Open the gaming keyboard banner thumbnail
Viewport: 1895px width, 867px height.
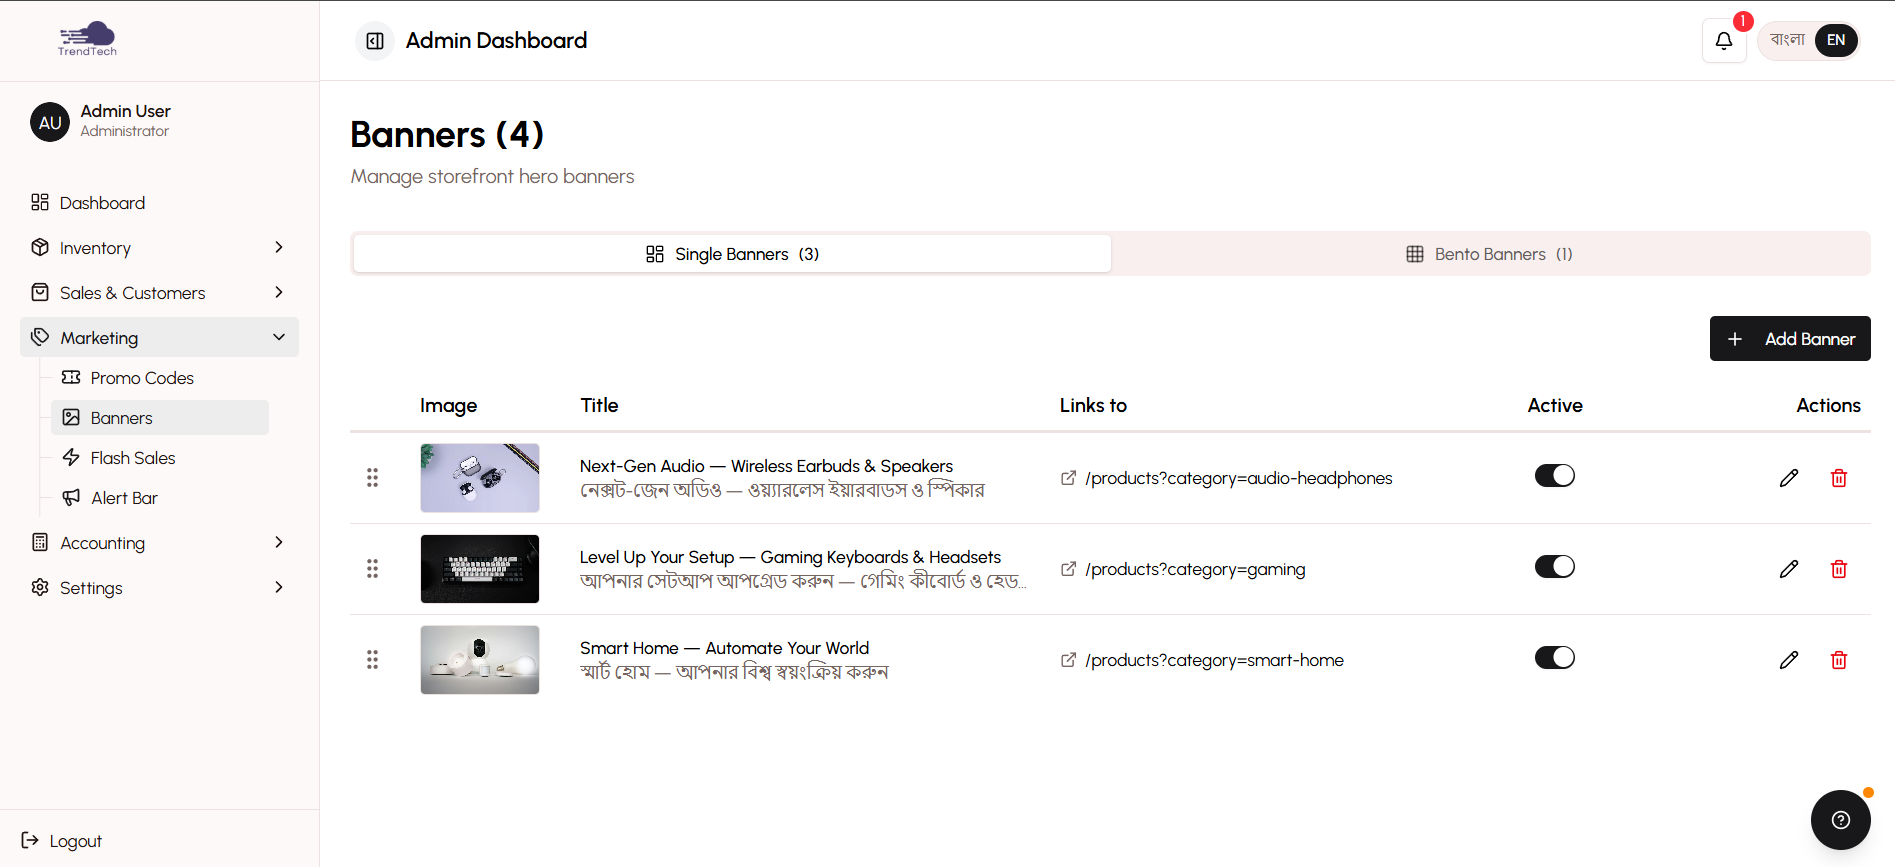click(480, 569)
